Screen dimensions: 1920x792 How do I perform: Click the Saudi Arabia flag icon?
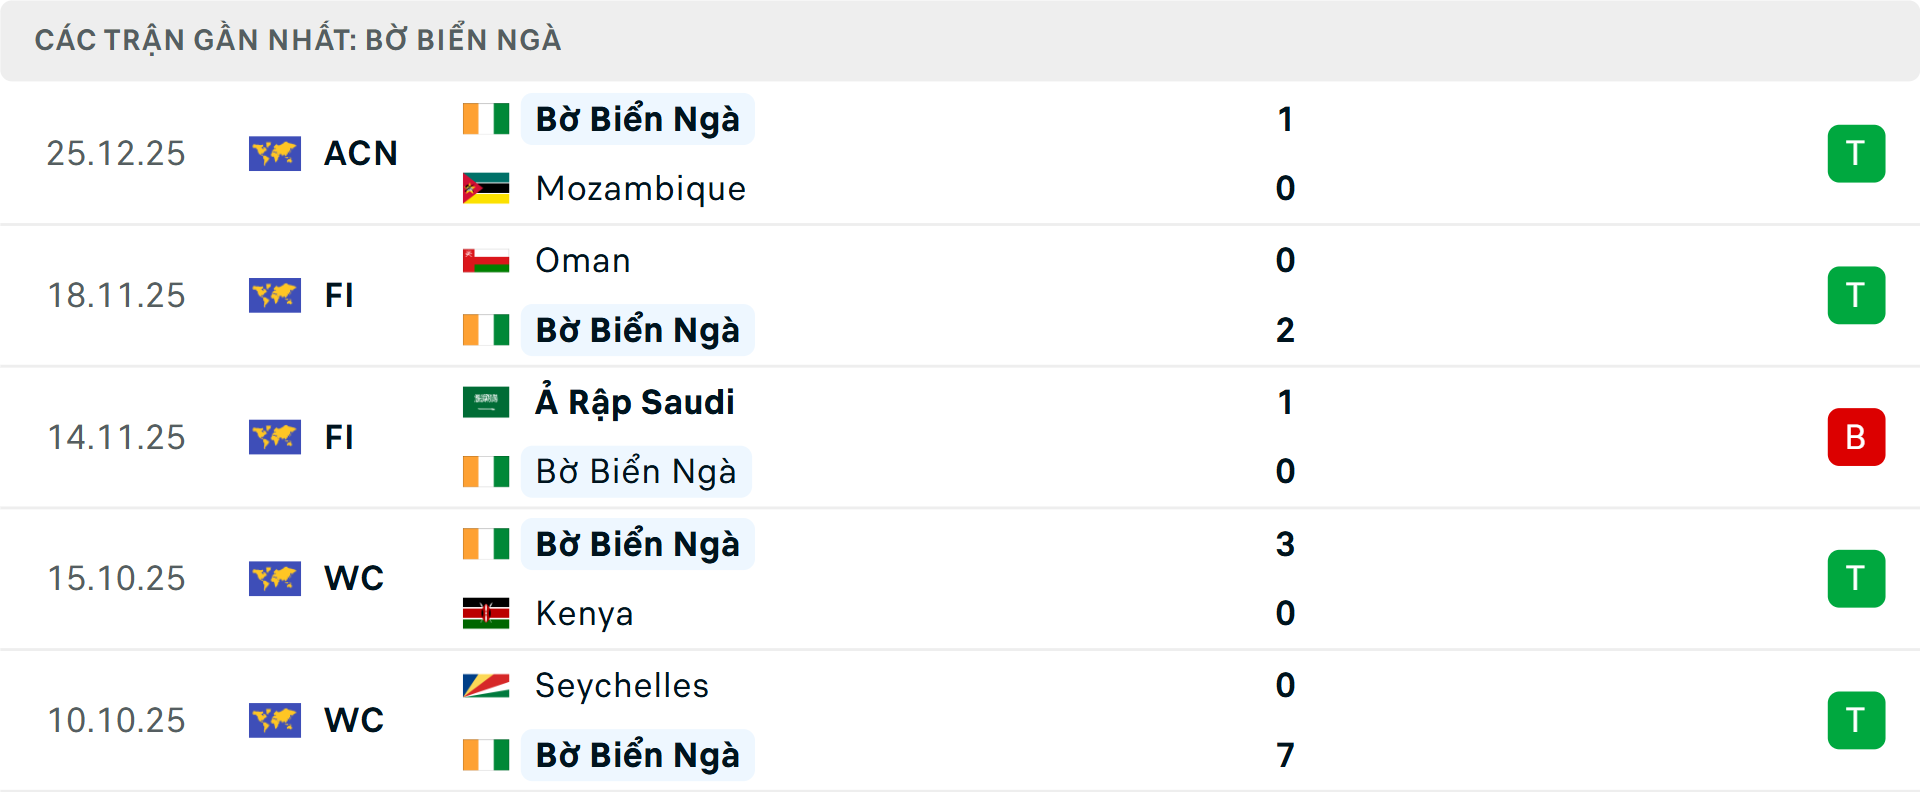(486, 402)
